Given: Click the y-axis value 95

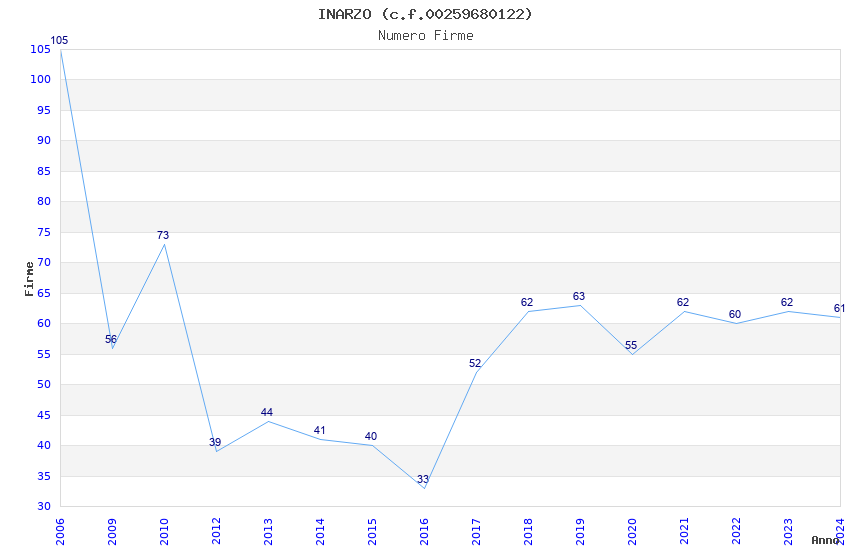Looking at the screenshot, I should [43, 110].
